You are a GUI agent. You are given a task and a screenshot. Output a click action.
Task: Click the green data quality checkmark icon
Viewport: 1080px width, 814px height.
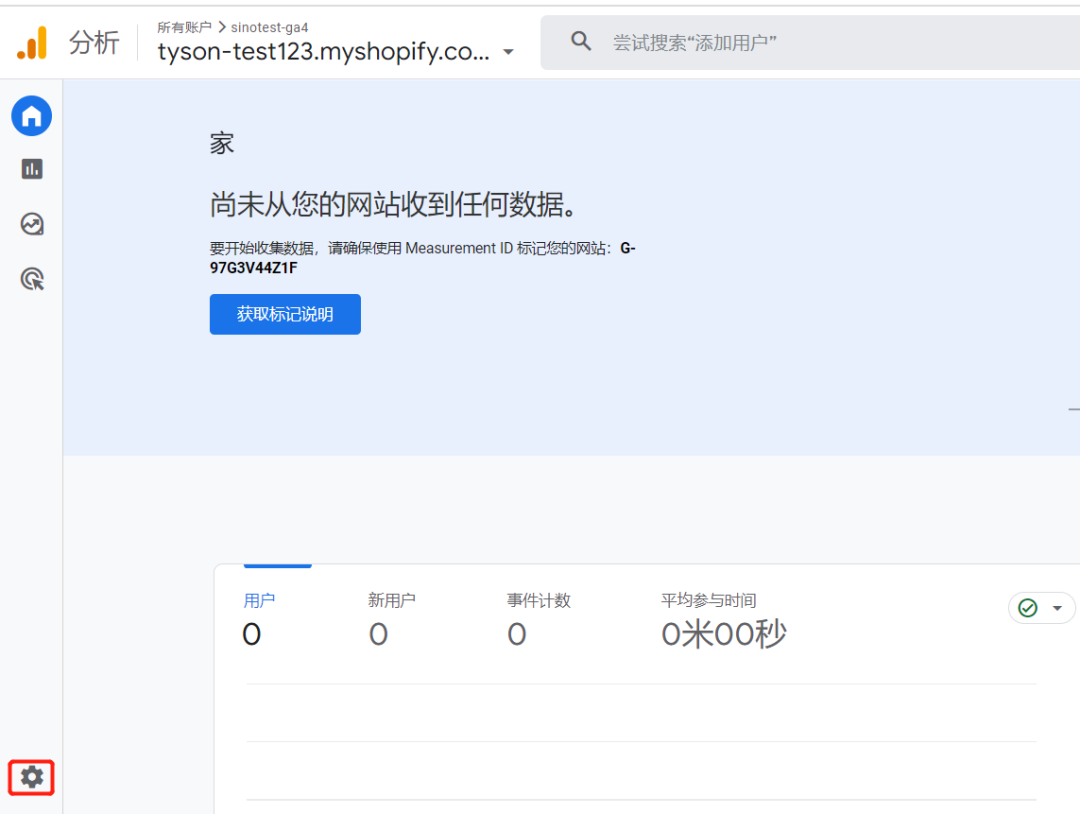pos(1027,608)
